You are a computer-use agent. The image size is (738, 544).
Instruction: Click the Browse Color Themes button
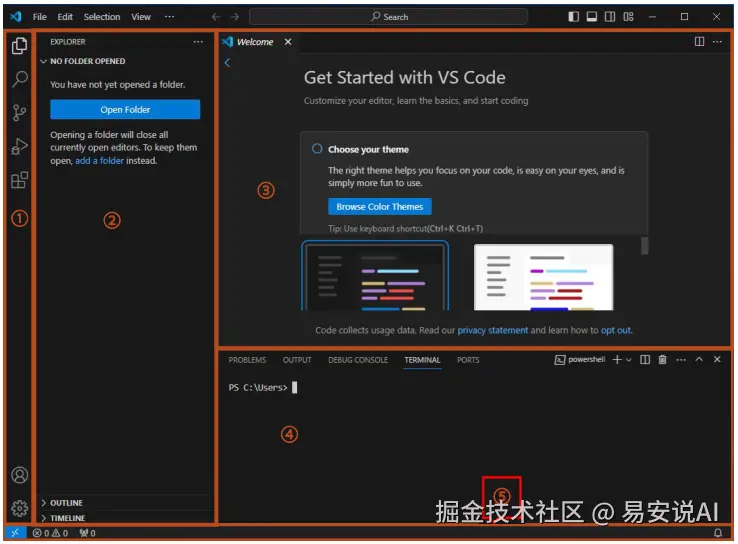coord(380,207)
